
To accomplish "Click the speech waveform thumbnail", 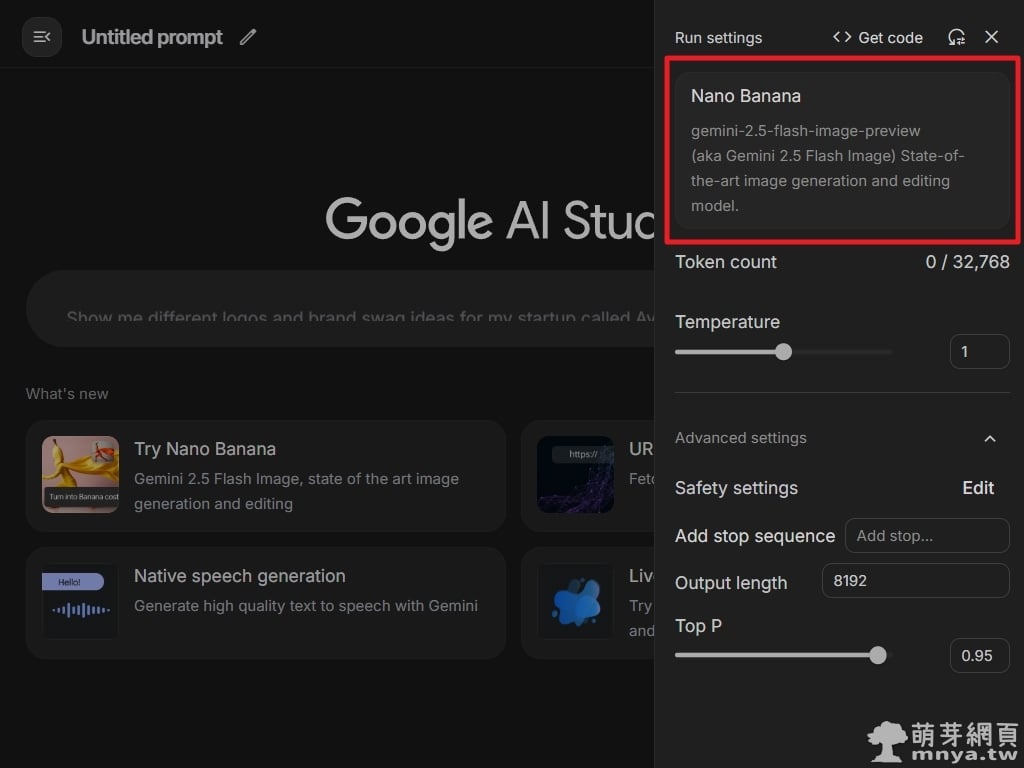I will click(x=80, y=601).
